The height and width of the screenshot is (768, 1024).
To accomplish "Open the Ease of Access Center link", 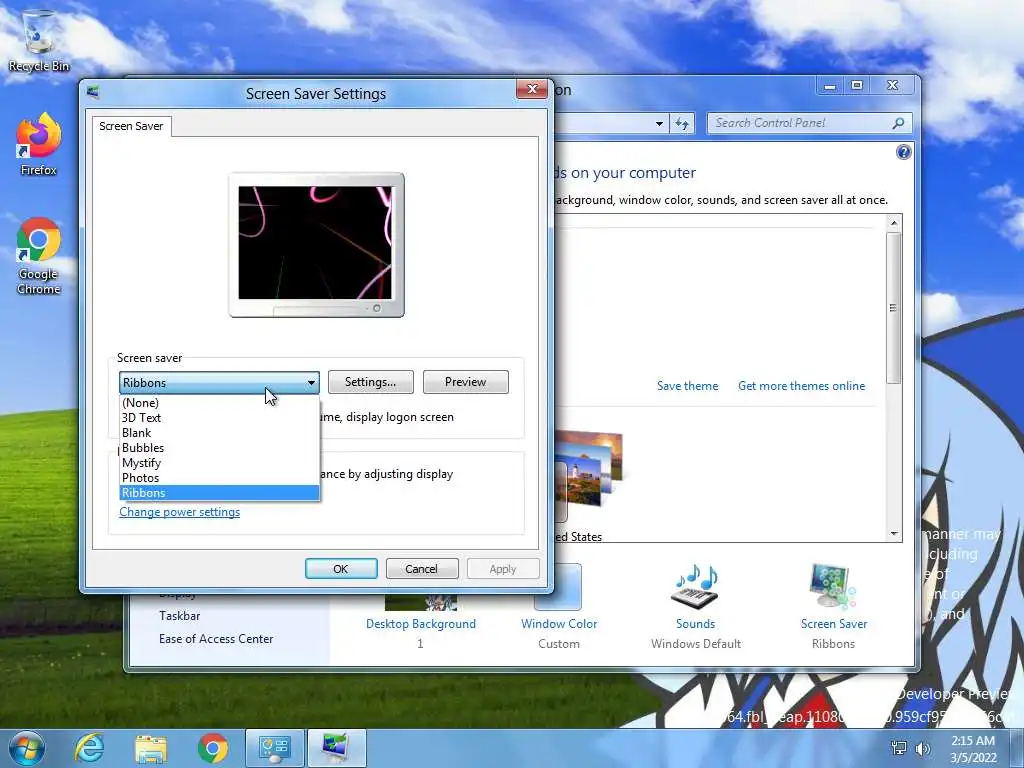I will tap(216, 639).
